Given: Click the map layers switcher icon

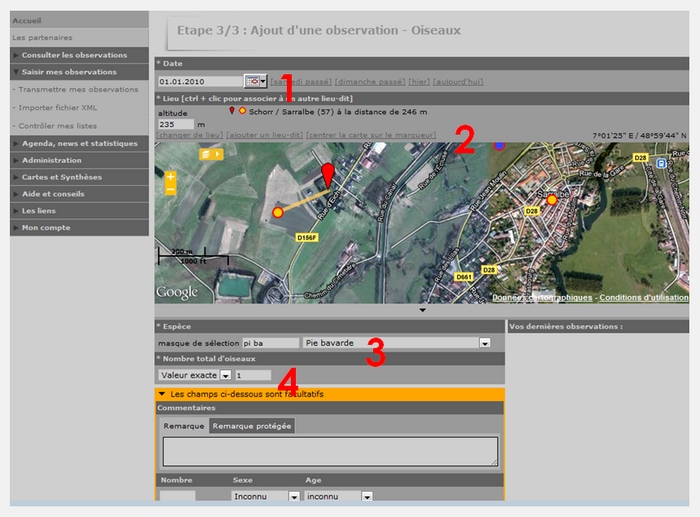Looking at the screenshot, I should click(211, 154).
